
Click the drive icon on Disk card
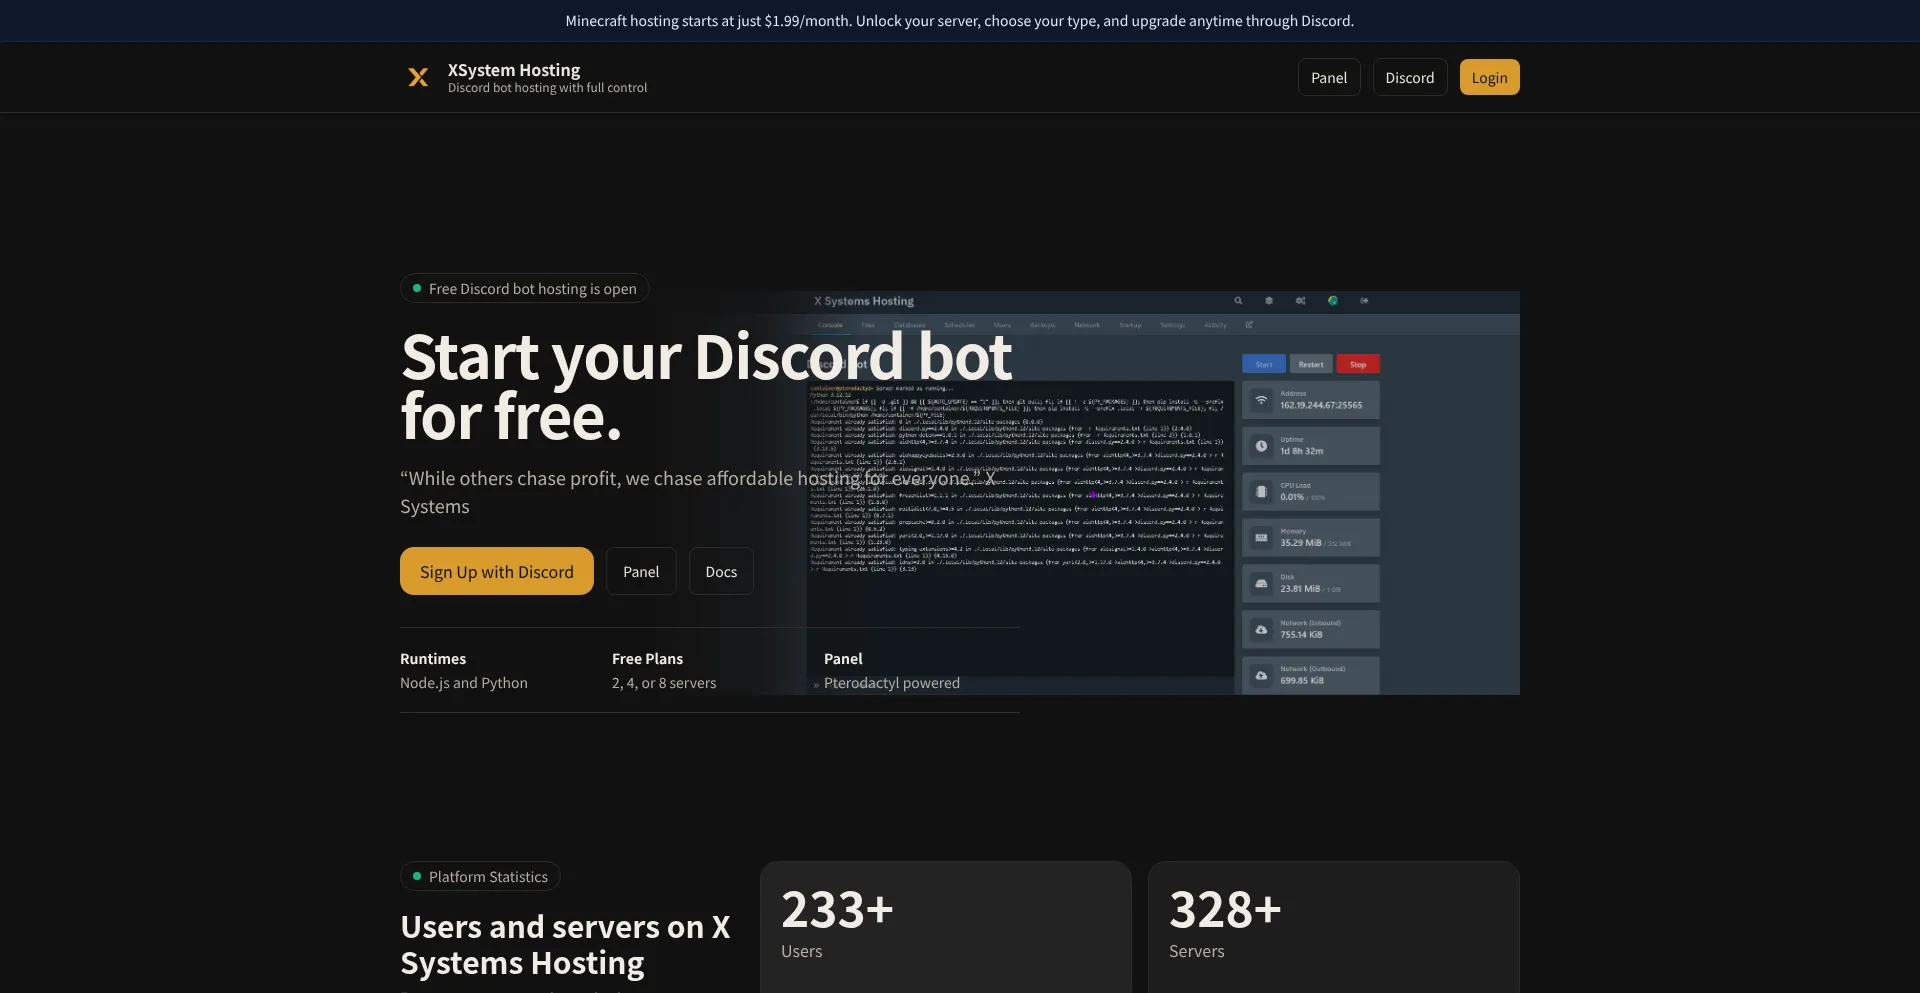[1261, 583]
